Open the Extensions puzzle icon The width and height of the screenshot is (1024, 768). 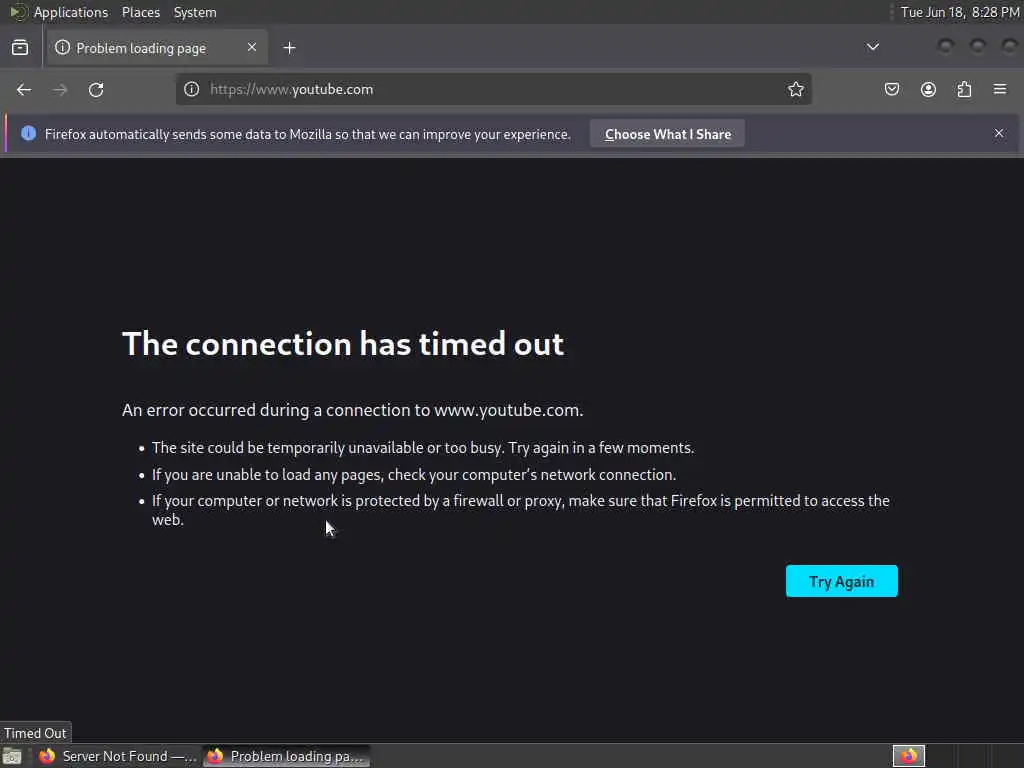(964, 89)
